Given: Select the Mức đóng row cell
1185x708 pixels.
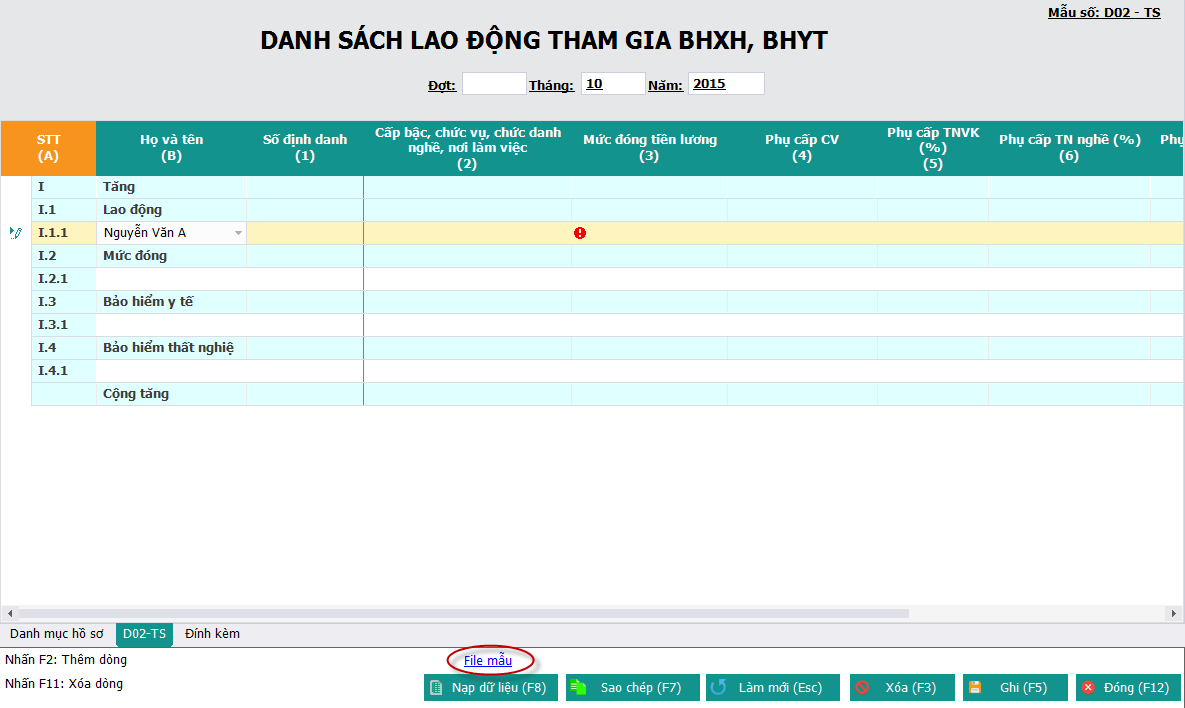Looking at the screenshot, I should click(172, 256).
